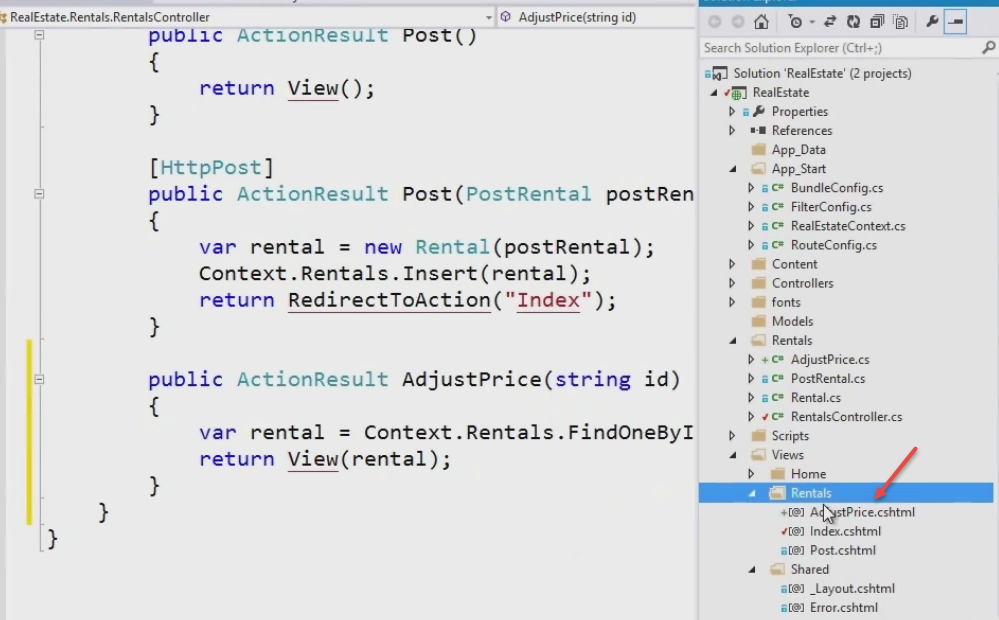
Task: Select the RealEstate project label
Action: [x=780, y=92]
